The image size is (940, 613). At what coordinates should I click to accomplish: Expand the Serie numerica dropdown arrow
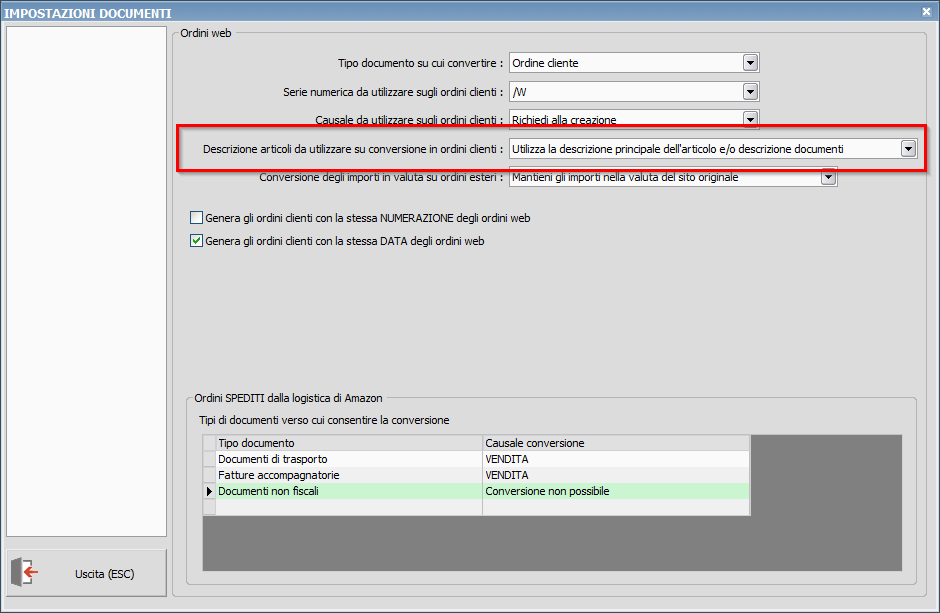click(x=750, y=92)
